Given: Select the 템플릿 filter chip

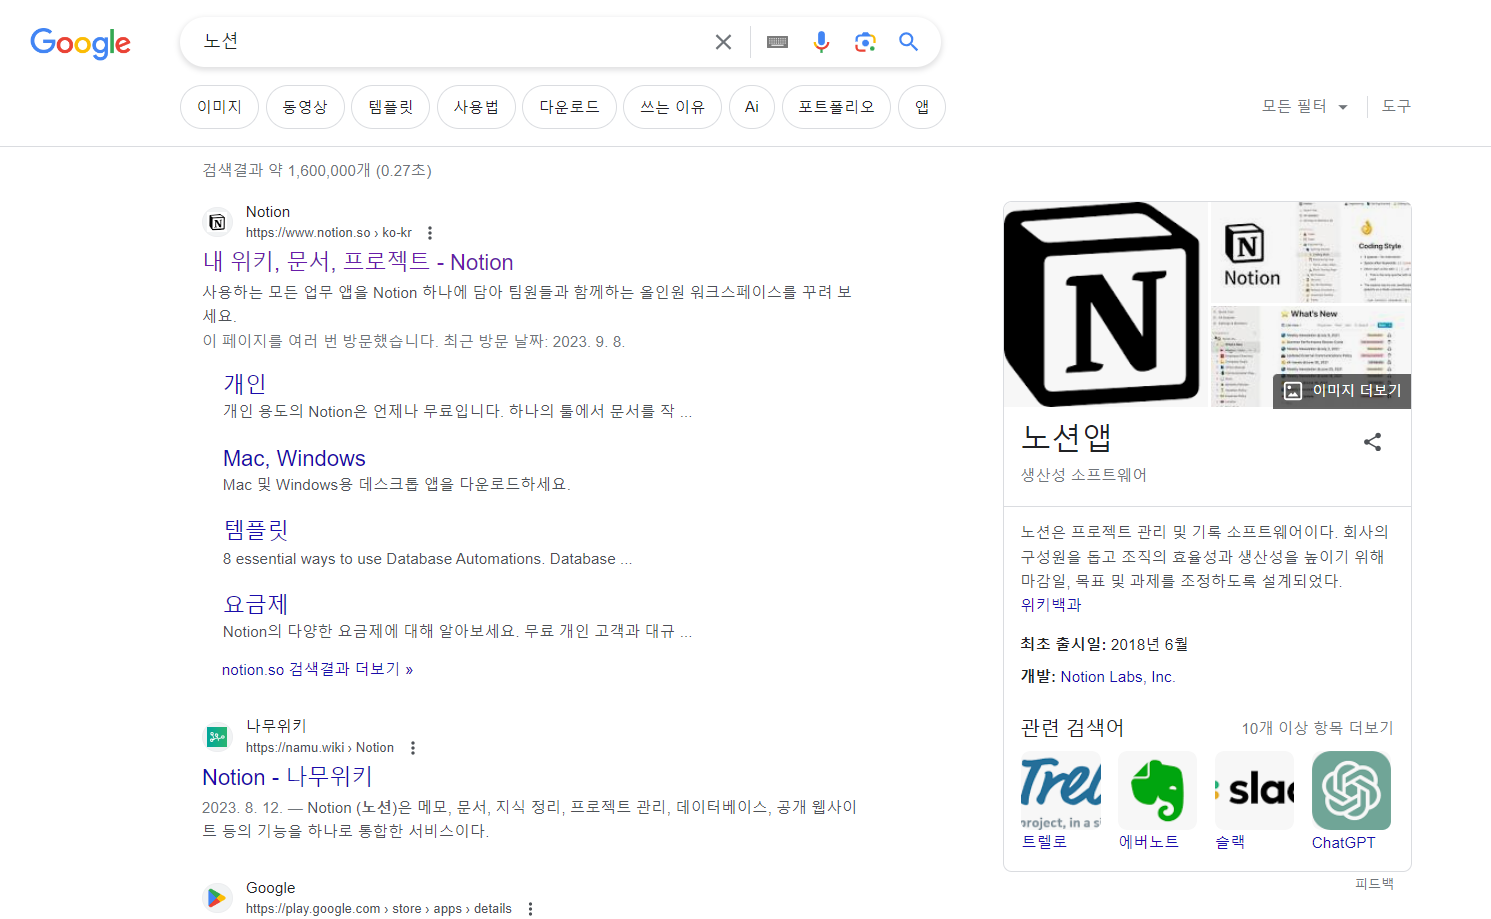Looking at the screenshot, I should click(x=390, y=107).
